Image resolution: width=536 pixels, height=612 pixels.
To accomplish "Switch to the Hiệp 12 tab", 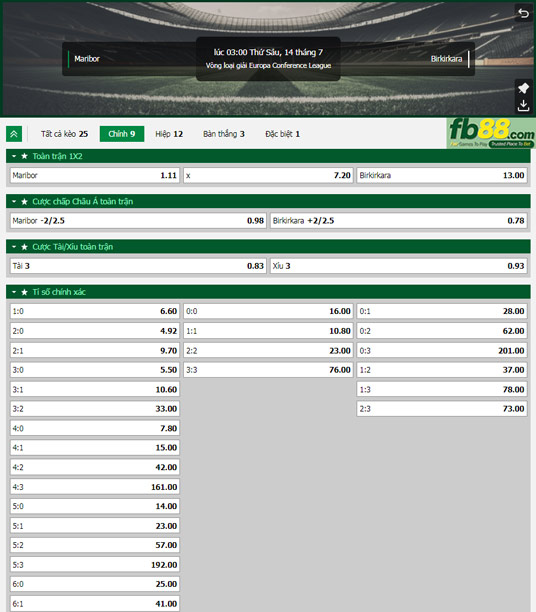I will tap(169, 134).
